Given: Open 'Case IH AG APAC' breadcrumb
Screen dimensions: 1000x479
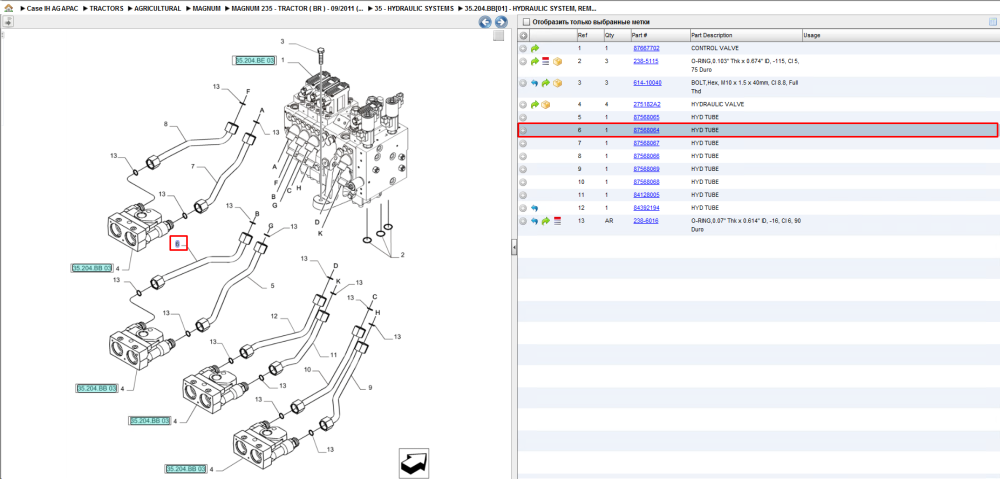Looking at the screenshot, I should pos(52,9).
